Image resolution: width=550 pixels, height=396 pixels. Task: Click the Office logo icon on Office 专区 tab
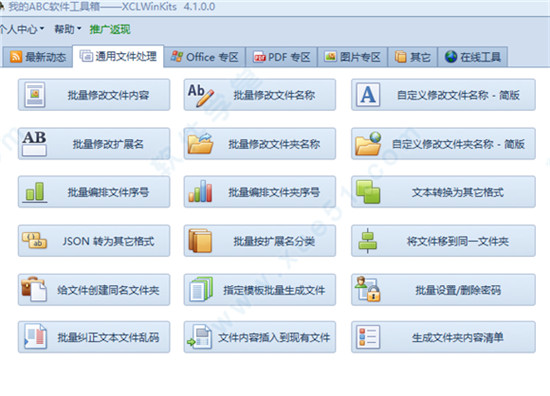pos(176,56)
